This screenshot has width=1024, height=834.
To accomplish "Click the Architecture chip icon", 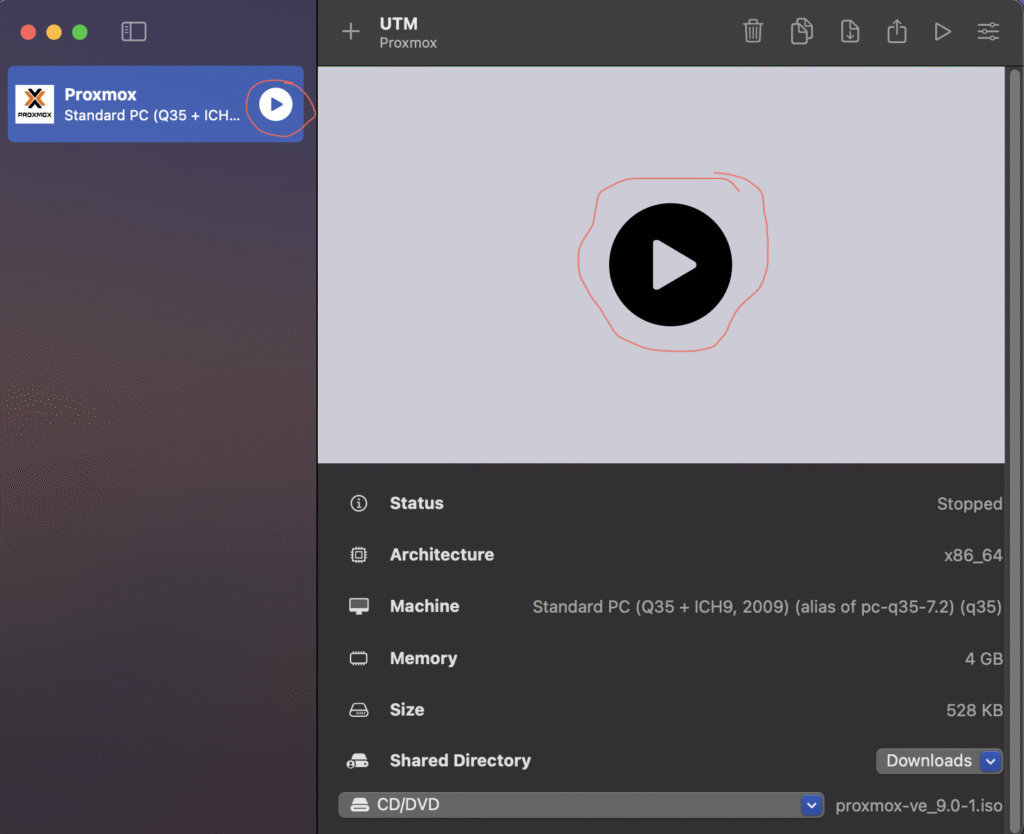I will (358, 555).
